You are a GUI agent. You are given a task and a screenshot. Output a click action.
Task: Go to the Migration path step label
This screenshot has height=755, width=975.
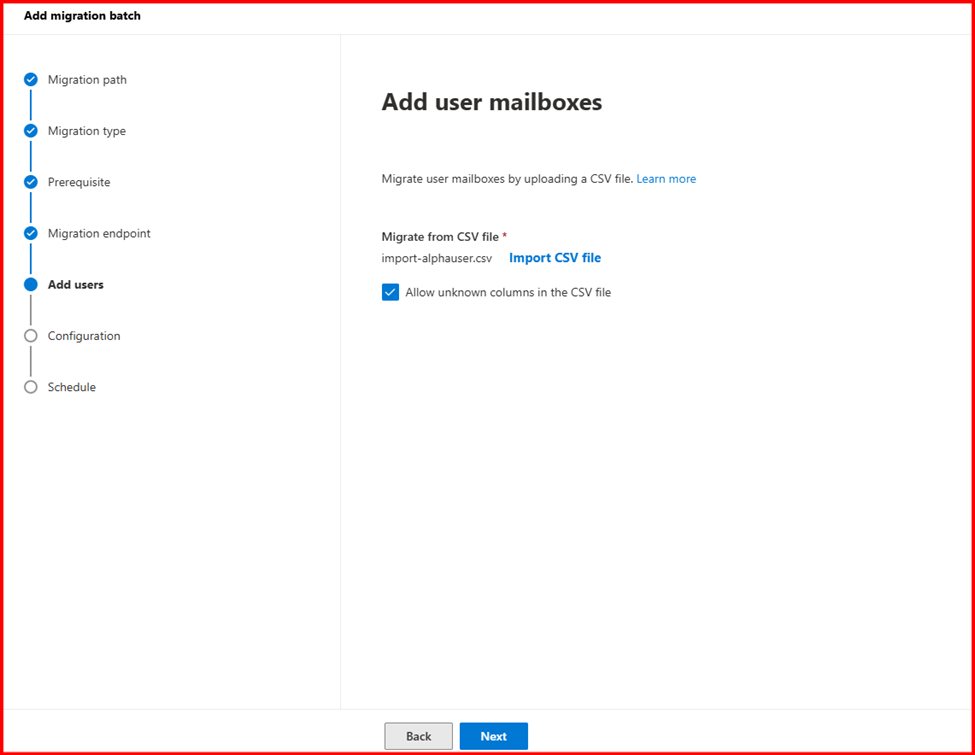click(87, 80)
